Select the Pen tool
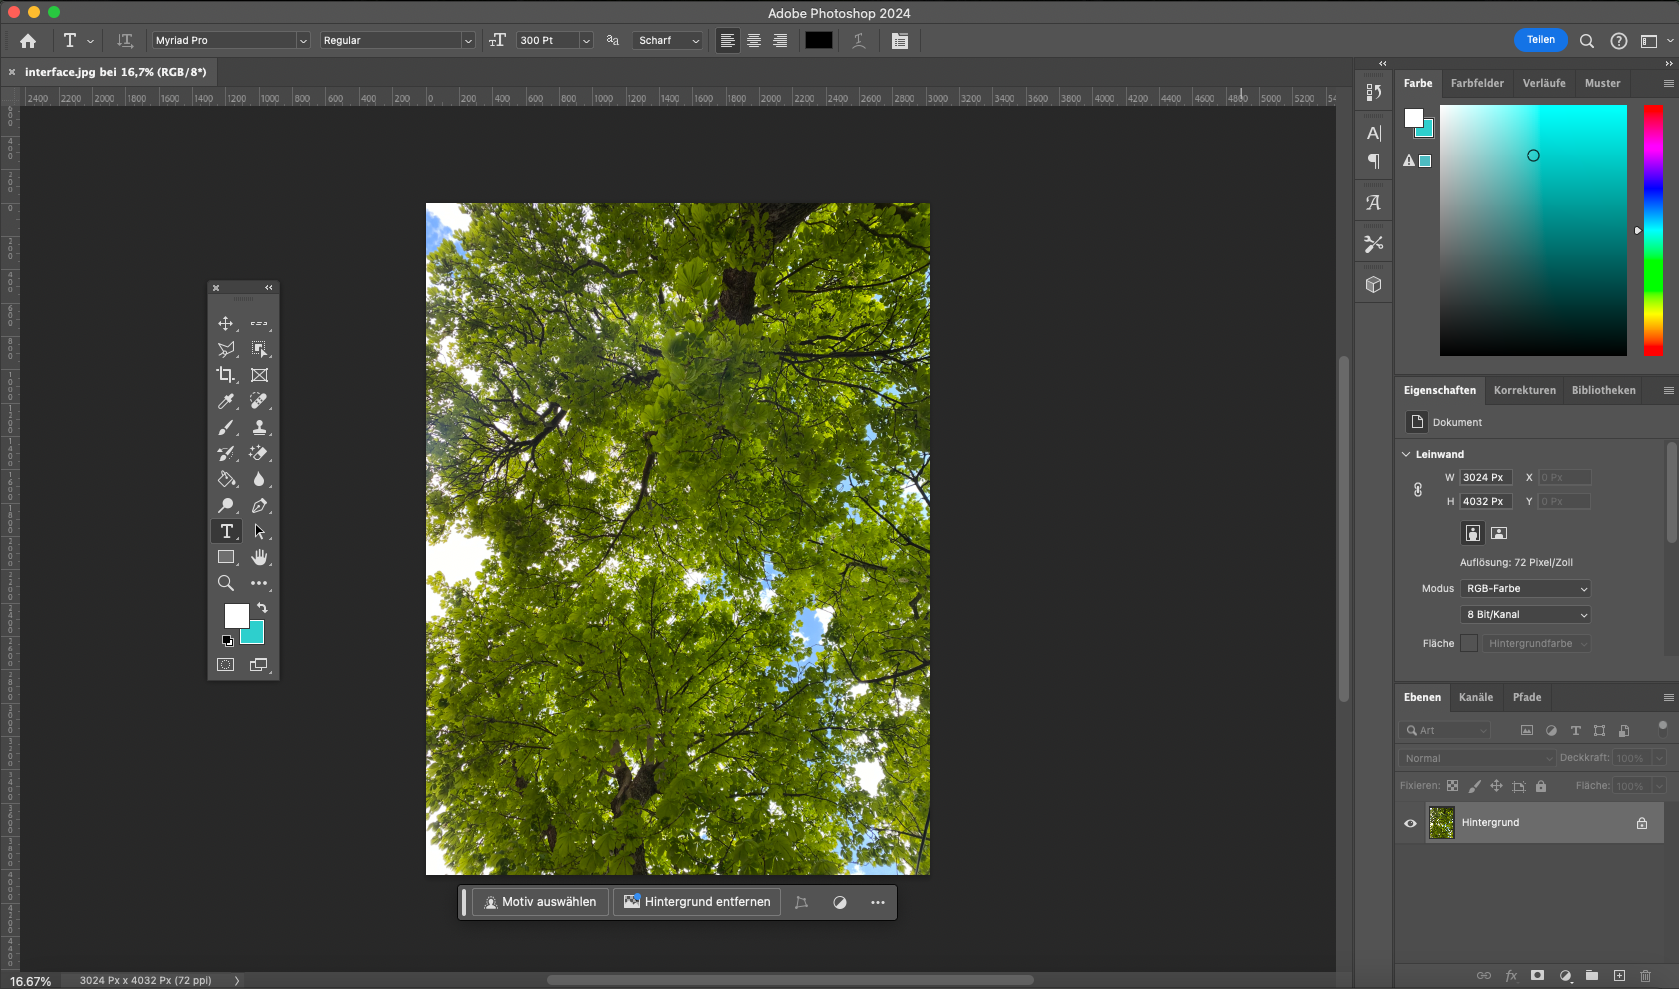The height and width of the screenshot is (989, 1679). (259, 505)
